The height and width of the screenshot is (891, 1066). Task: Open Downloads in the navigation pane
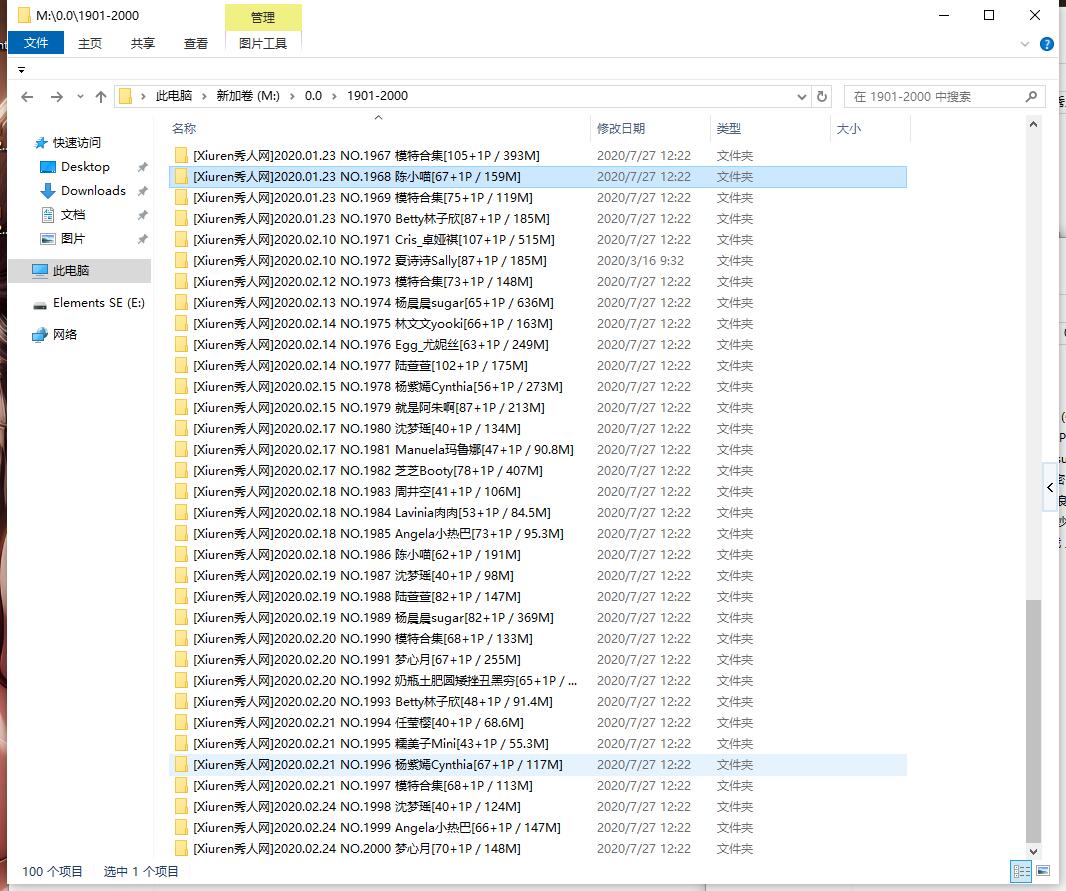pyautogui.click(x=92, y=191)
